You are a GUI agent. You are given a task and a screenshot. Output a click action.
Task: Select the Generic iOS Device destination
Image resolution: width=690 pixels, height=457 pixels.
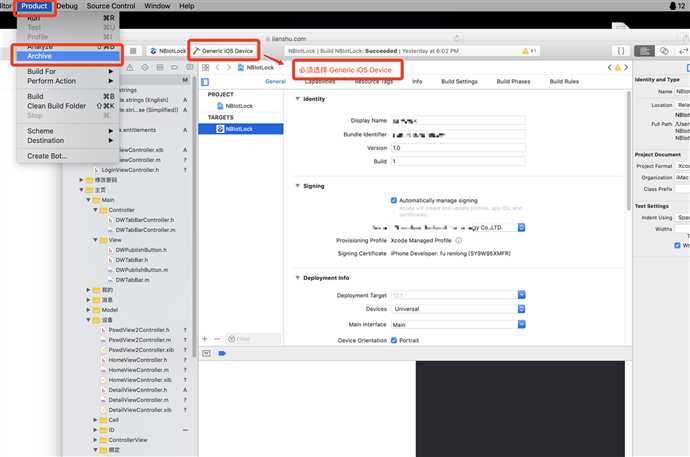[x=224, y=51]
